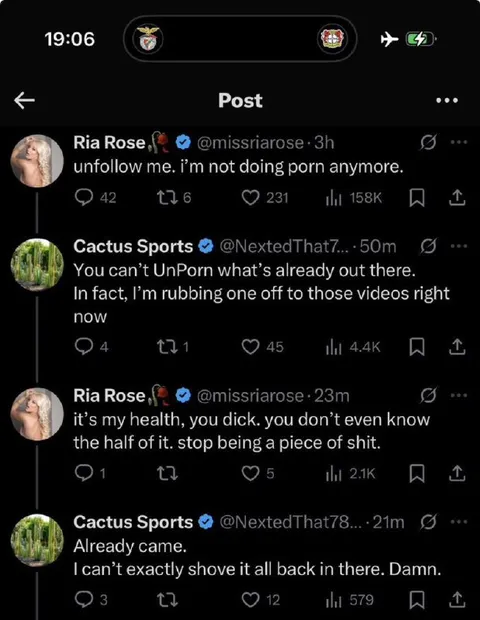Viewport: 480px width, 620px height.
Task: Share Ria Rose's 'unfollow me' post
Action: point(457,198)
